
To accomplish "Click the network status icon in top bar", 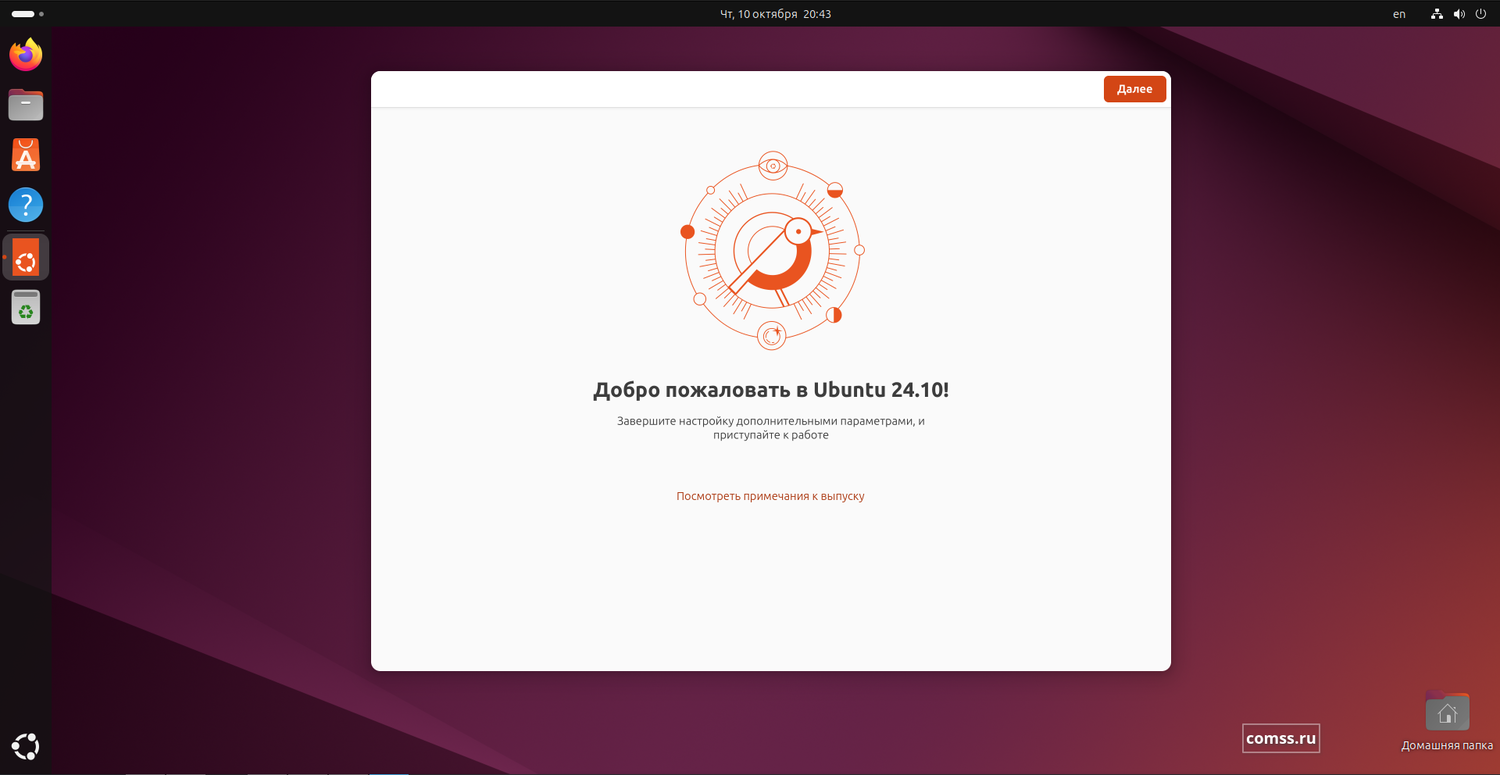I will (x=1437, y=14).
